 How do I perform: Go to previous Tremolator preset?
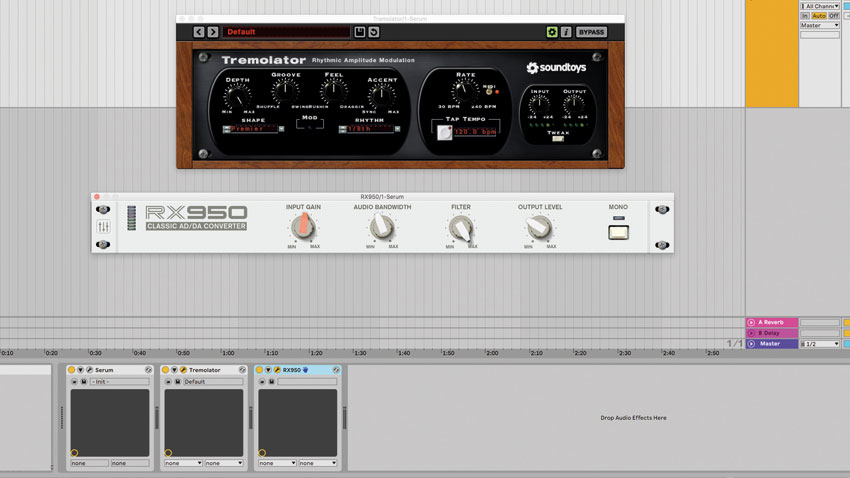[x=199, y=32]
